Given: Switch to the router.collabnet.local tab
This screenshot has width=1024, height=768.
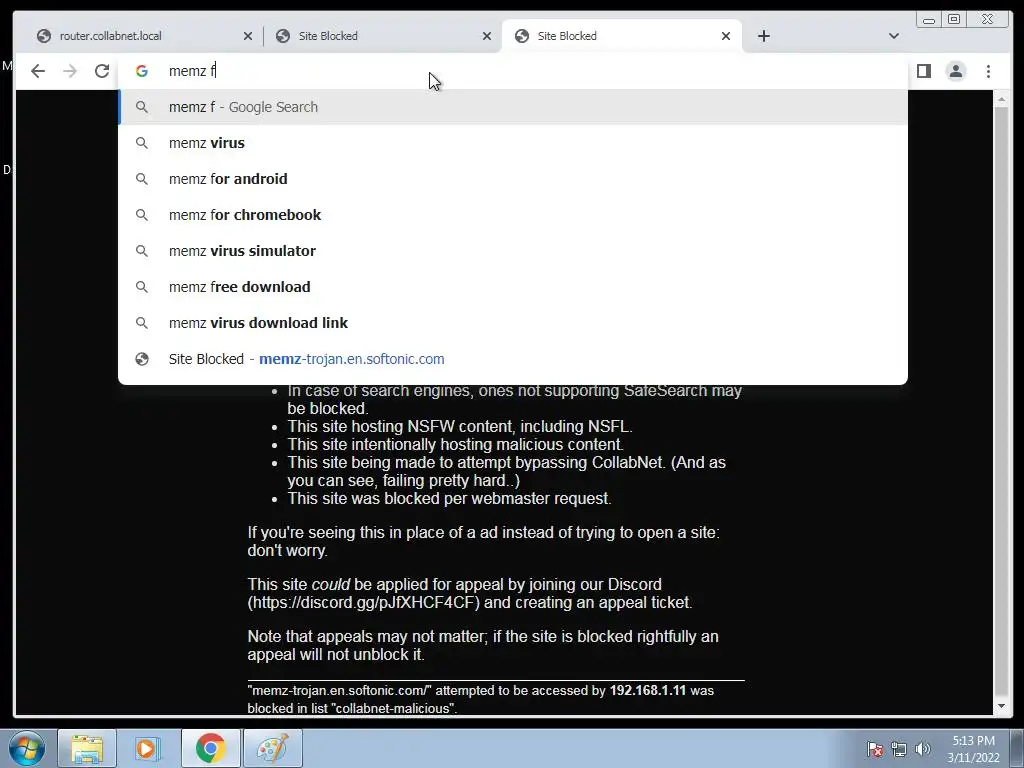Looking at the screenshot, I should point(144,36).
